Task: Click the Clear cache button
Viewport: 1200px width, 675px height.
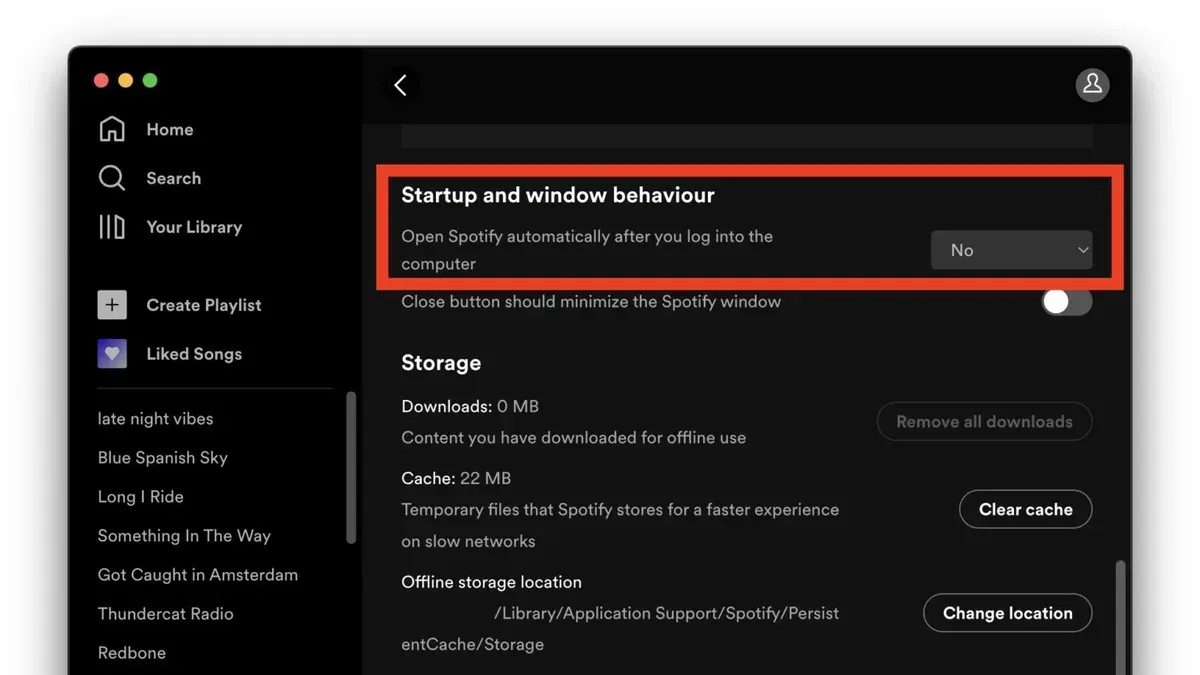Action: 1025,509
